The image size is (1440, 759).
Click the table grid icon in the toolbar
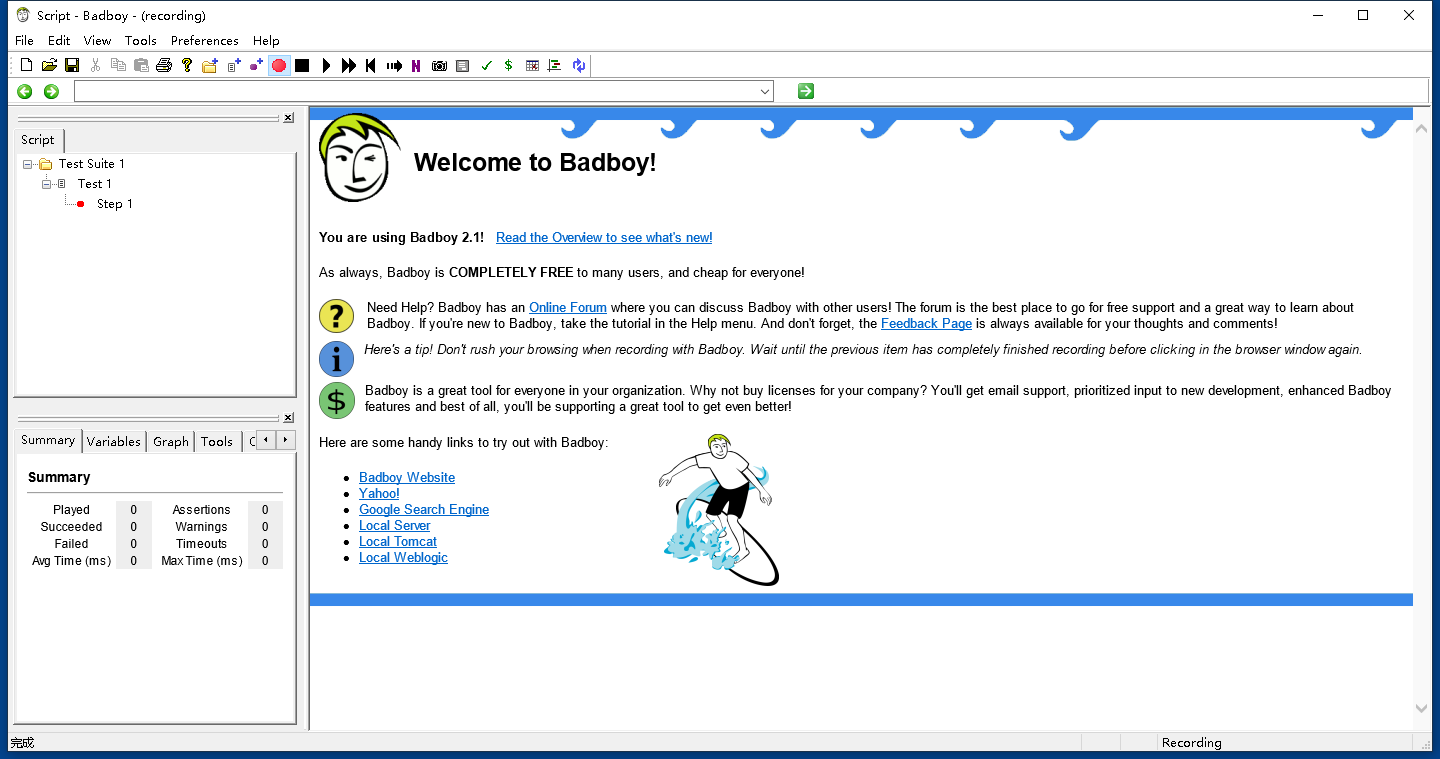[532, 66]
